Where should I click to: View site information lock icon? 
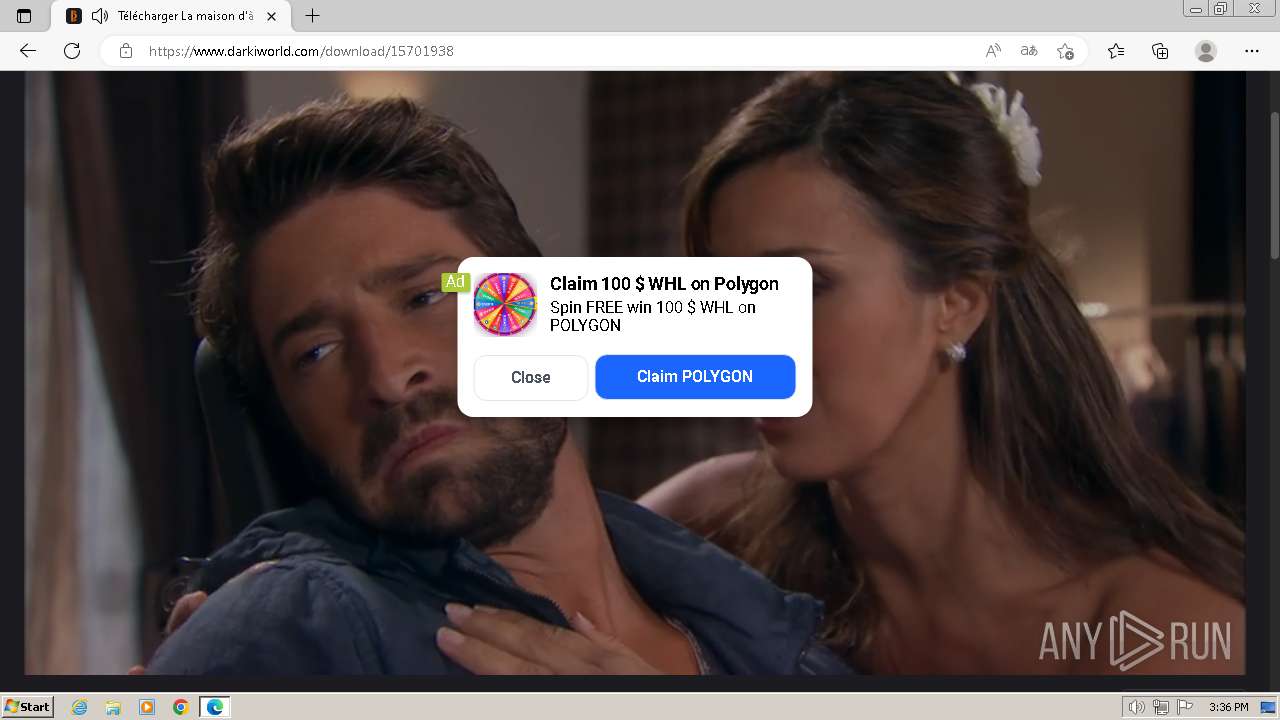point(126,51)
